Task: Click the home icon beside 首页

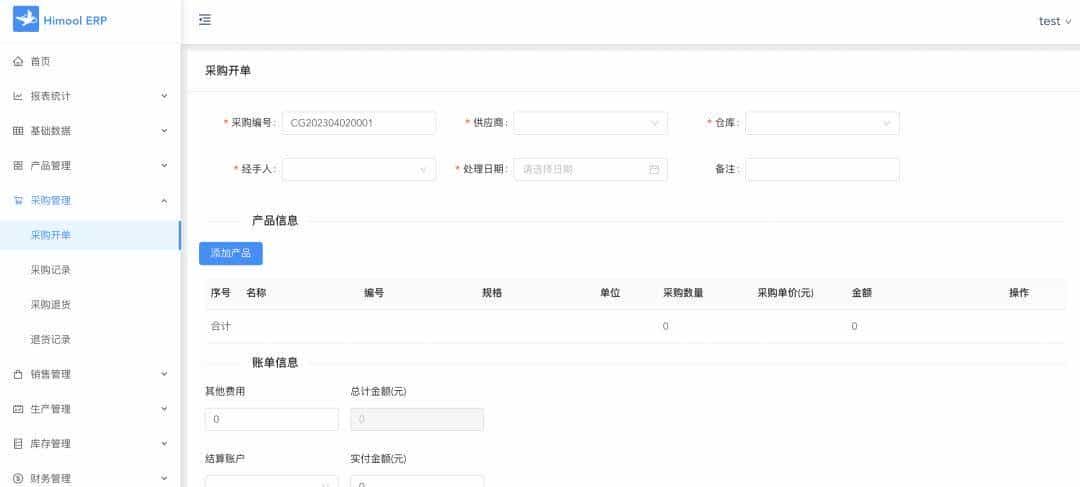Action: click(19, 61)
